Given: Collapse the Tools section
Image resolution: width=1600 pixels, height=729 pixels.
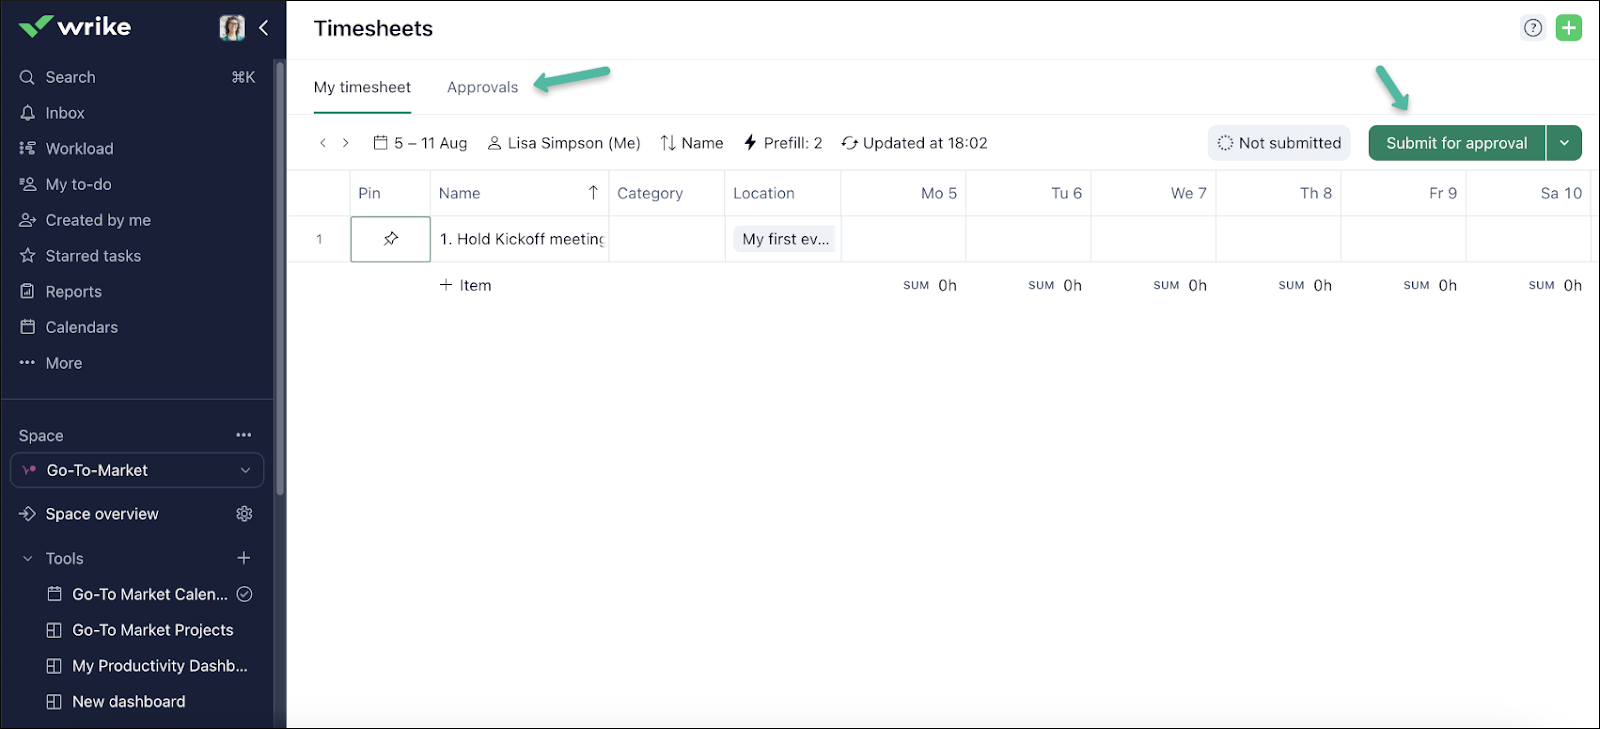Looking at the screenshot, I should click(x=27, y=559).
